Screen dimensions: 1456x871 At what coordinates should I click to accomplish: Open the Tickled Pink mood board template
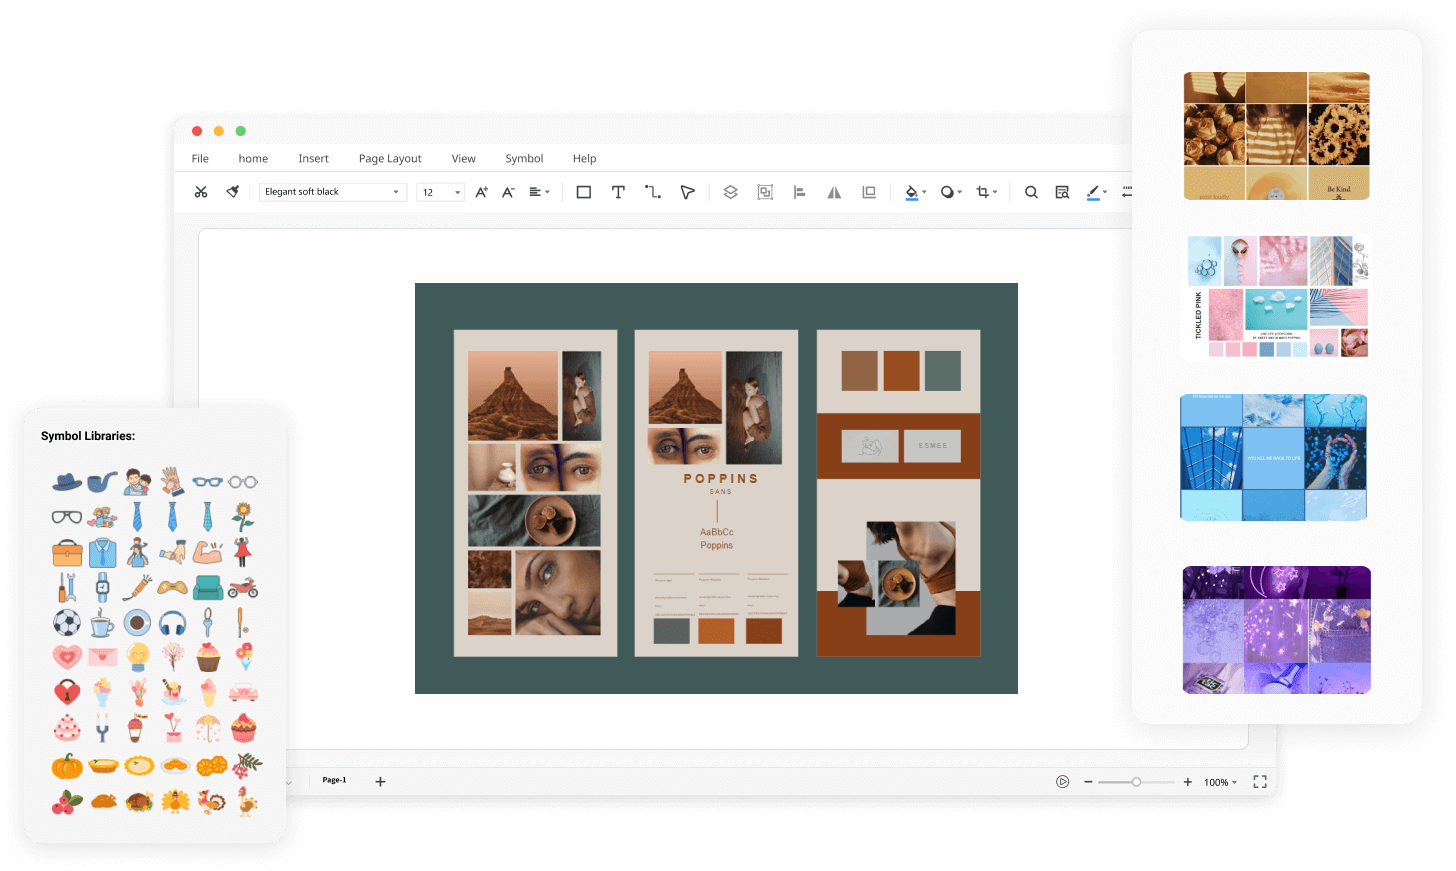(1277, 296)
